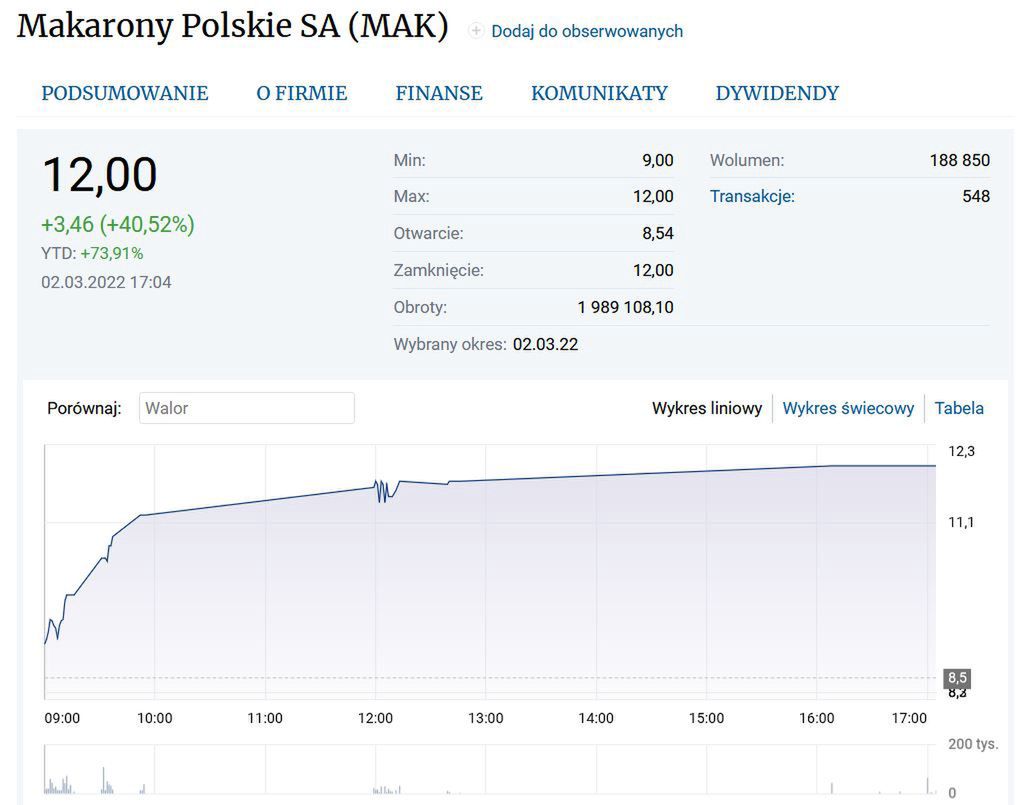
Task: Switch to the Tabela view
Action: click(958, 408)
